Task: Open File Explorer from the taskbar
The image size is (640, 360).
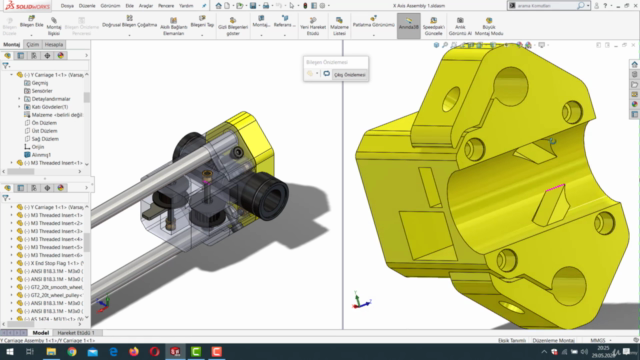Action: 51,351
